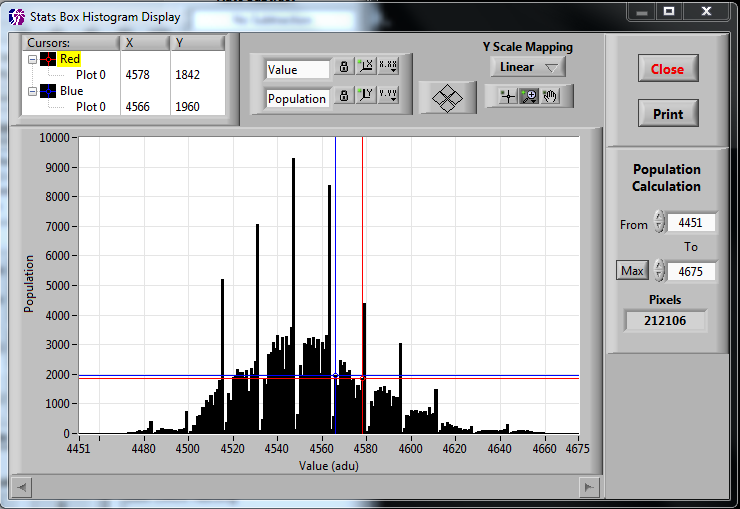Click the Population axis name field
This screenshot has height=509, width=740.
[x=297, y=99]
